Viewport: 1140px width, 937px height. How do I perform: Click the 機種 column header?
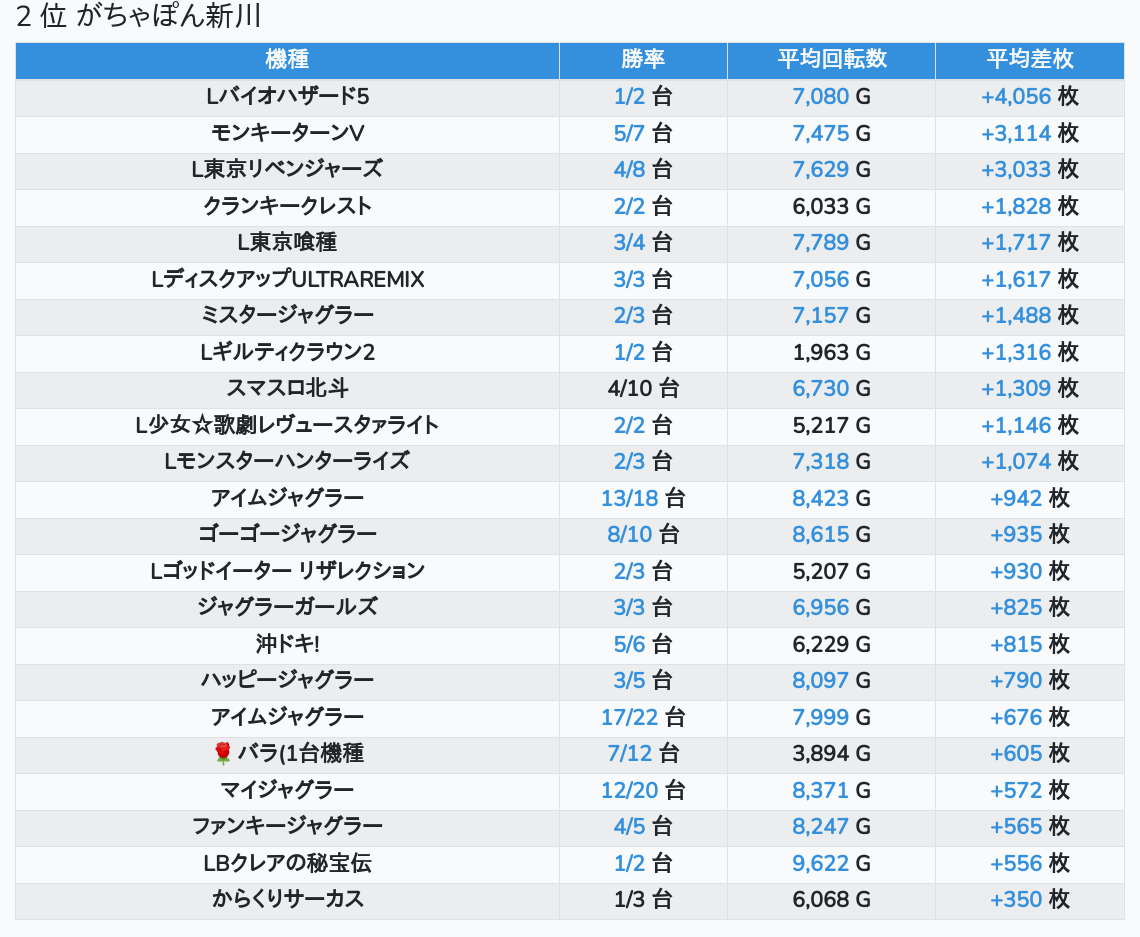[x=287, y=60]
